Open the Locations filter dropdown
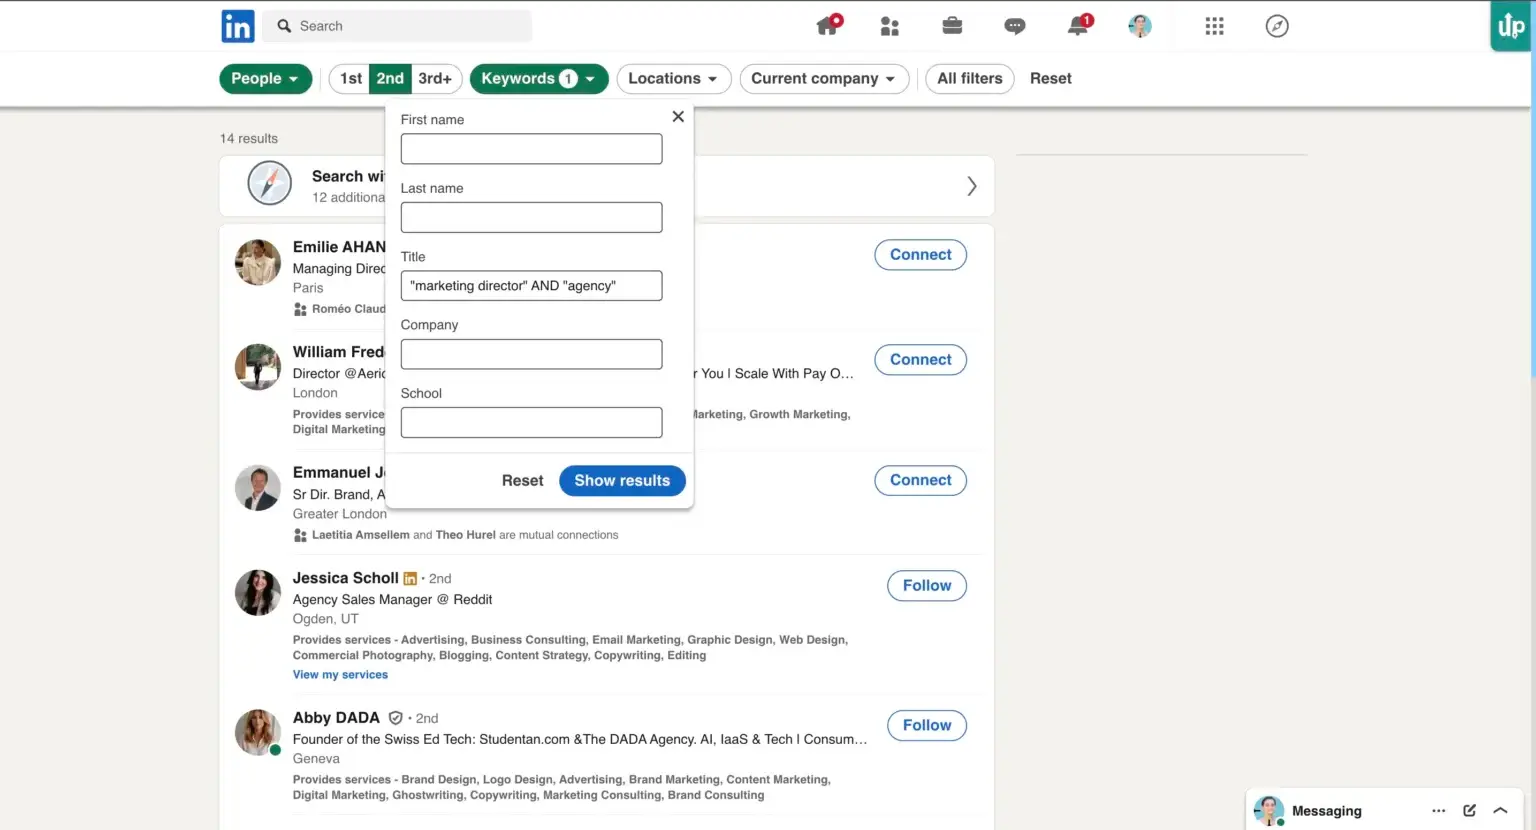Image resolution: width=1536 pixels, height=830 pixels. point(673,79)
